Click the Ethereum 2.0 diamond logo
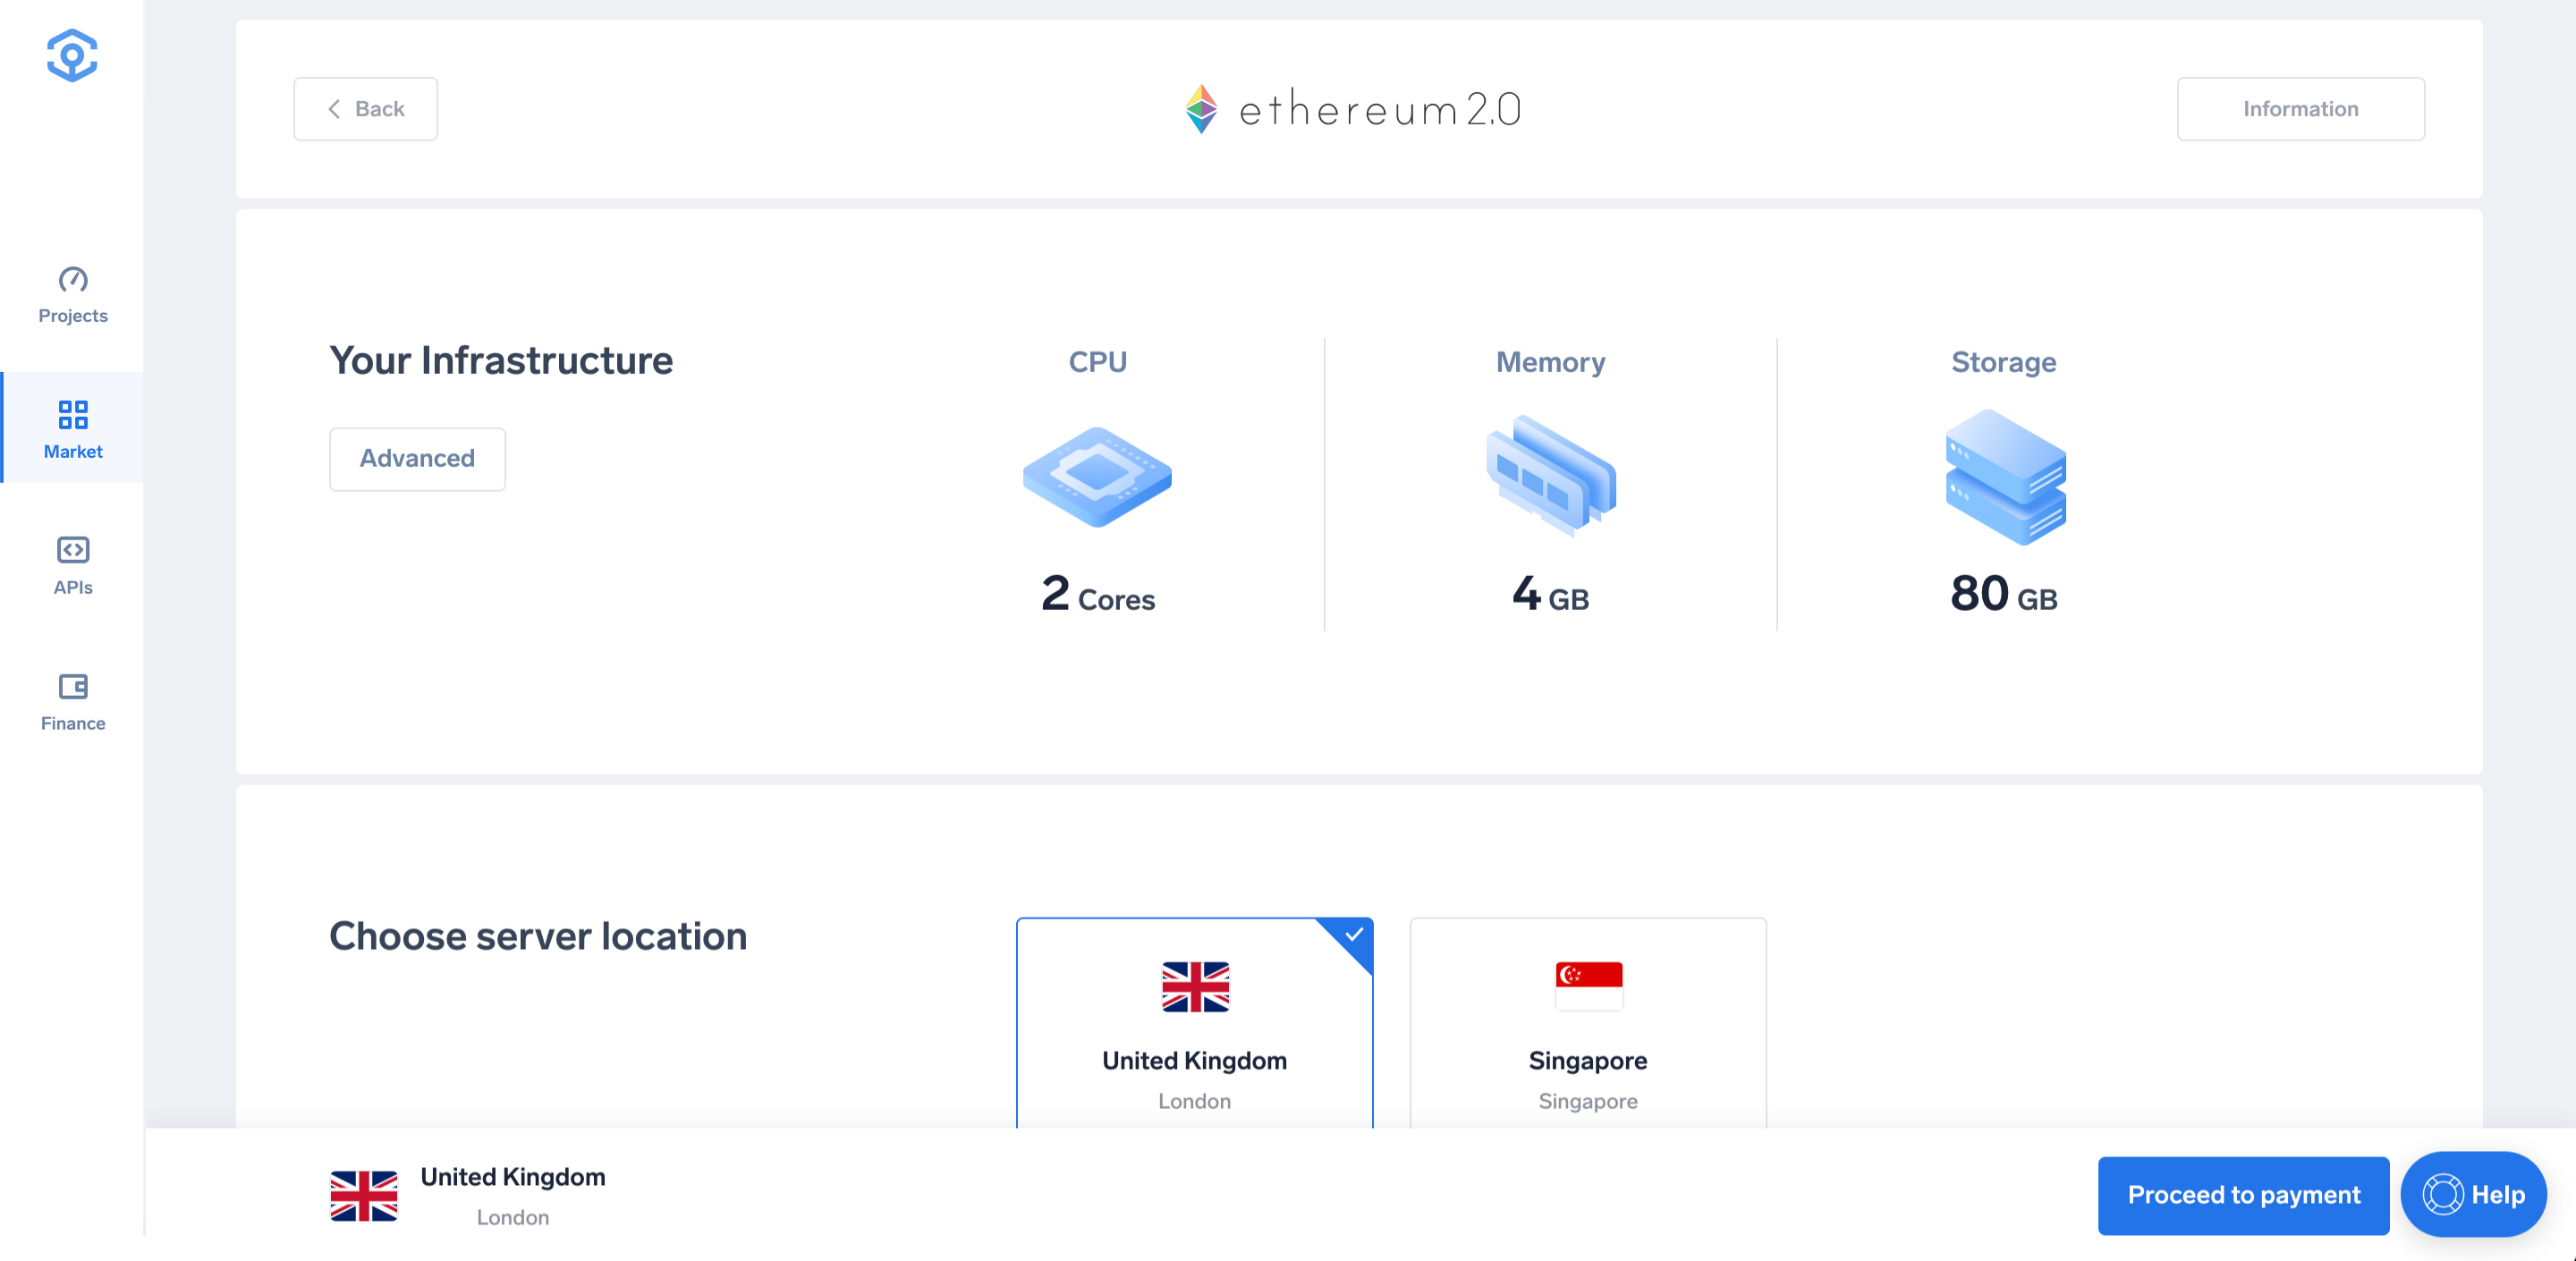 (1201, 109)
